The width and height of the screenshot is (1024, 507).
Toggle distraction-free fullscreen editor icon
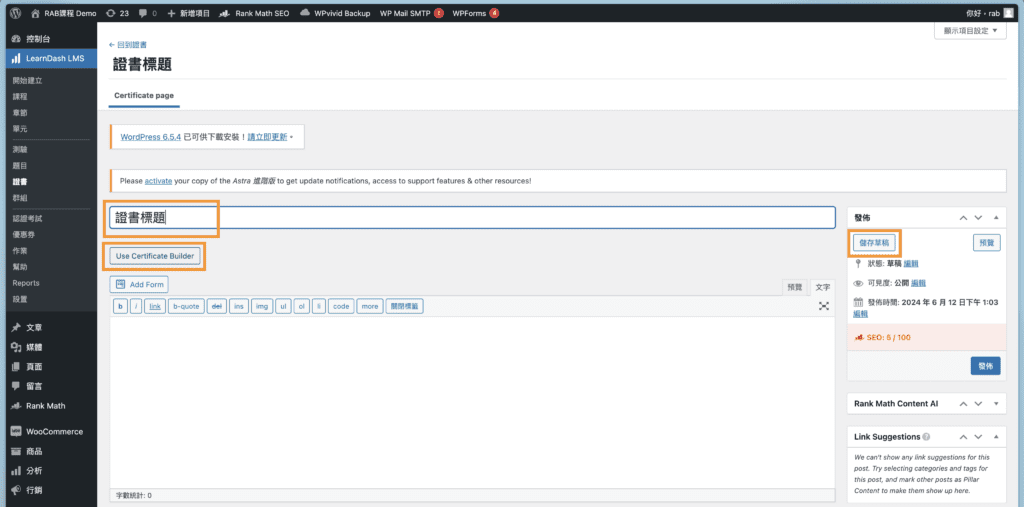pyautogui.click(x=824, y=306)
